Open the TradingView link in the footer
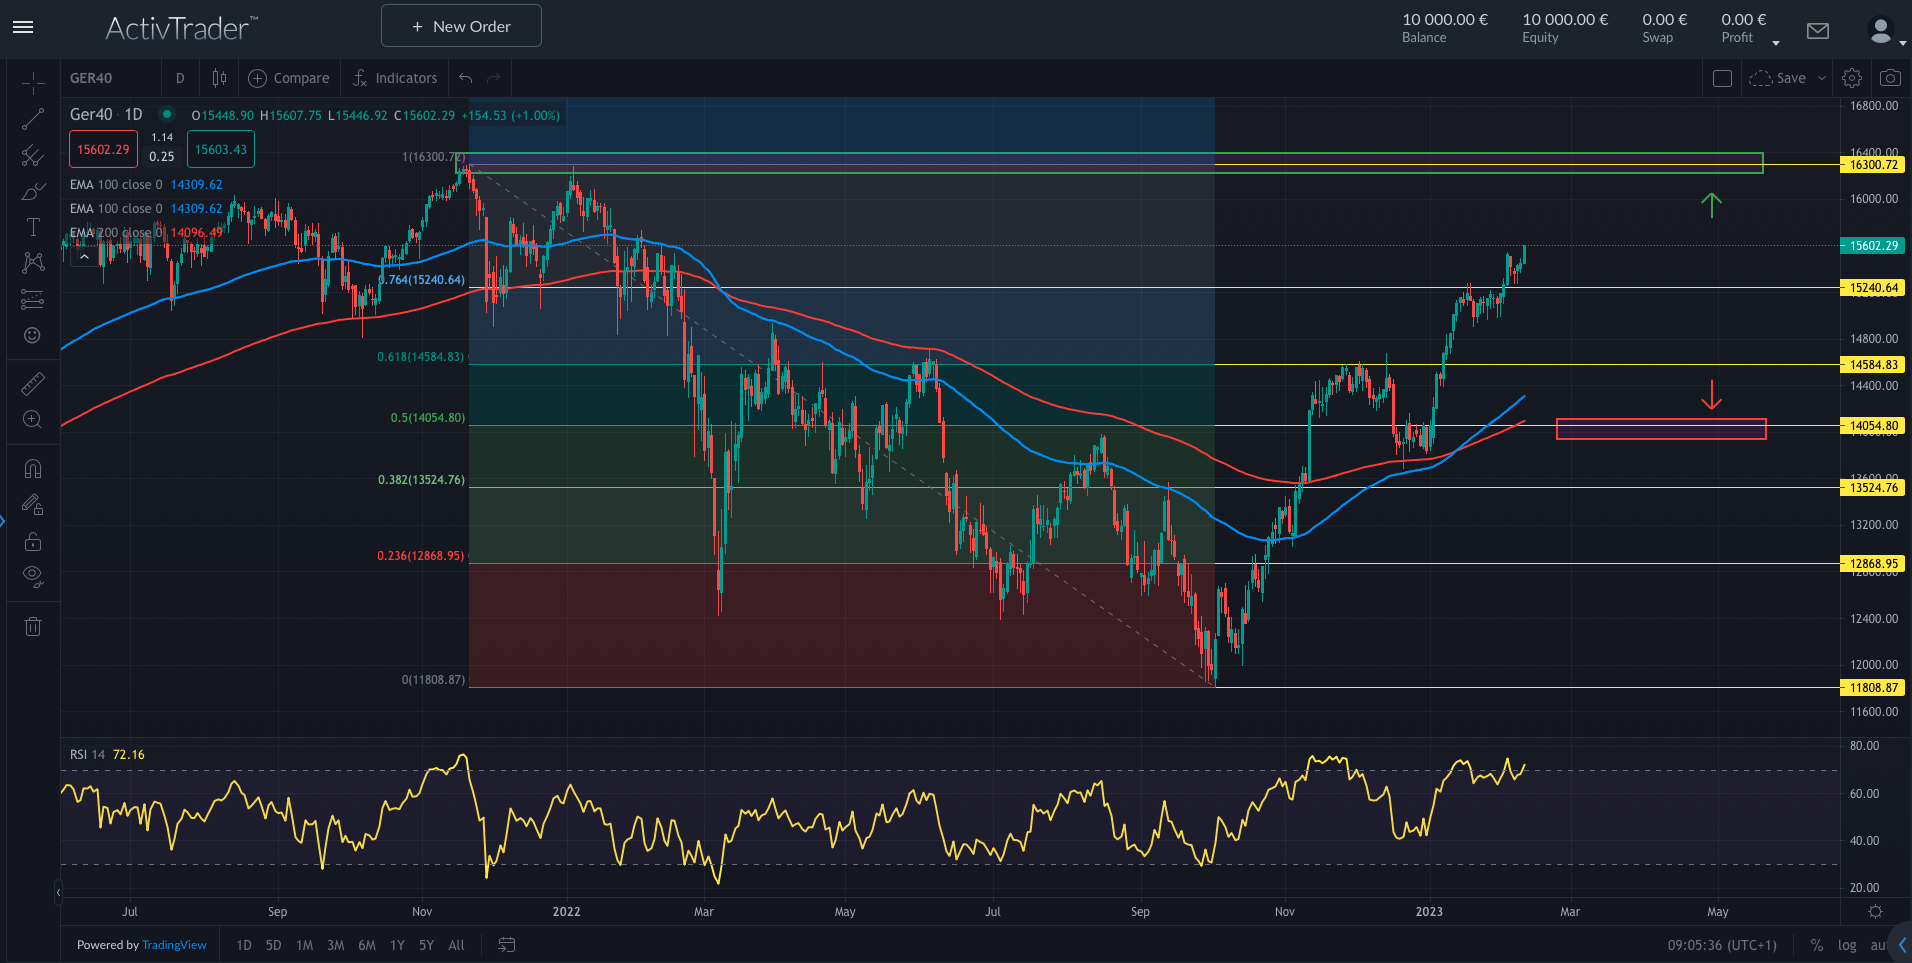Viewport: 1912px width, 963px height. coord(174,945)
